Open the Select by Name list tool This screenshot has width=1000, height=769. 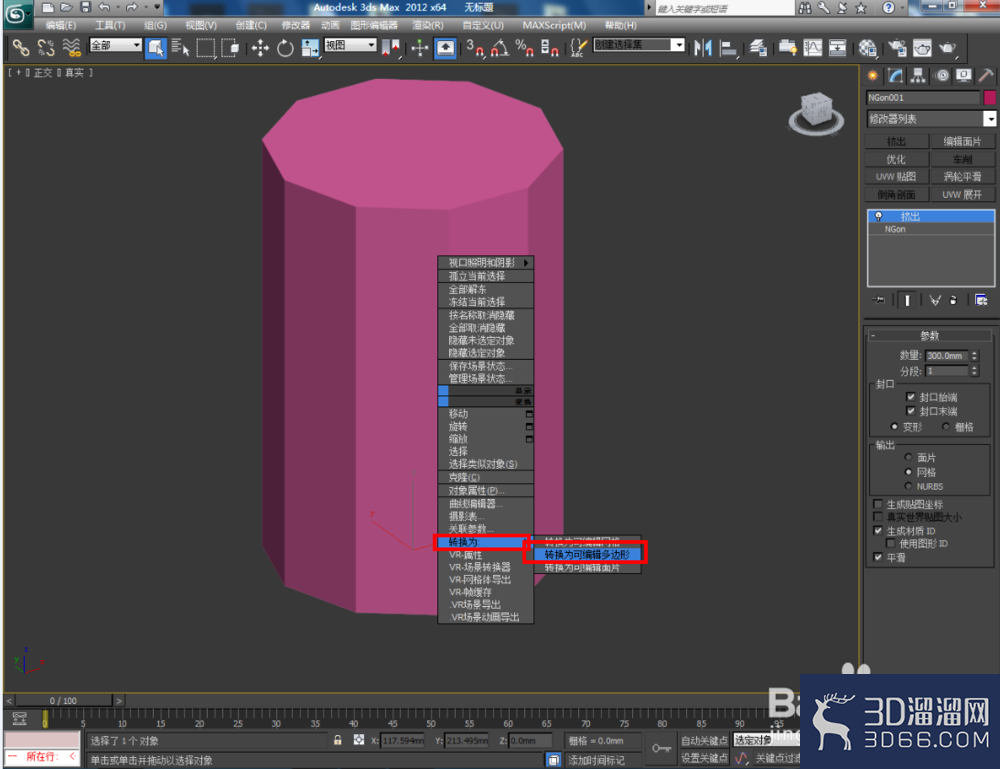pos(180,48)
